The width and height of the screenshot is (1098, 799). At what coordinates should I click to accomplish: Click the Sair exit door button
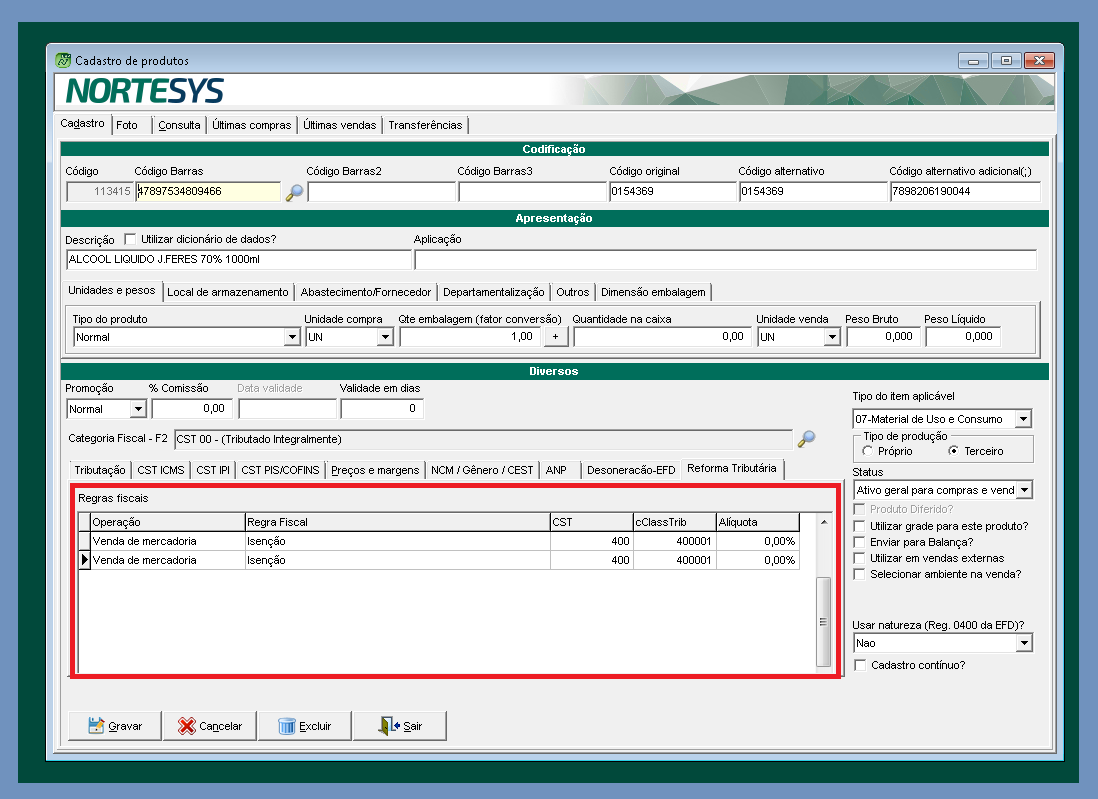coord(400,726)
